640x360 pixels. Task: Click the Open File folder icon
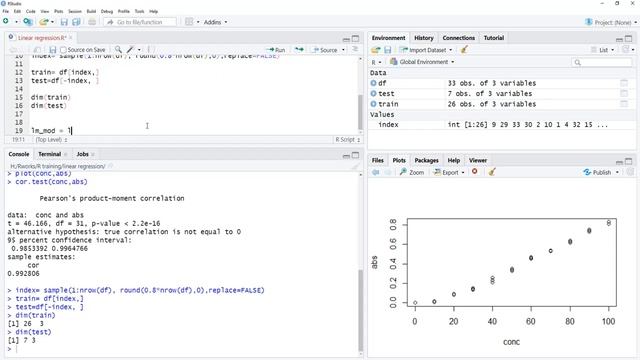(x=43, y=22)
